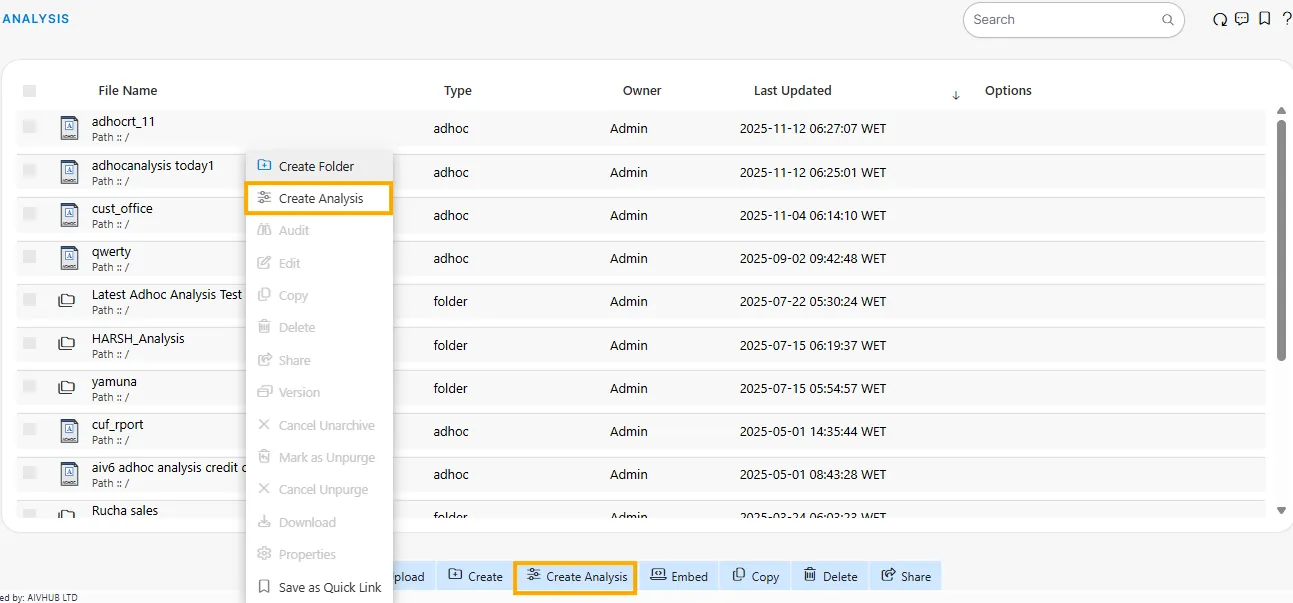Open help via the question mark icon
This screenshot has width=1293, height=603.
[1286, 19]
